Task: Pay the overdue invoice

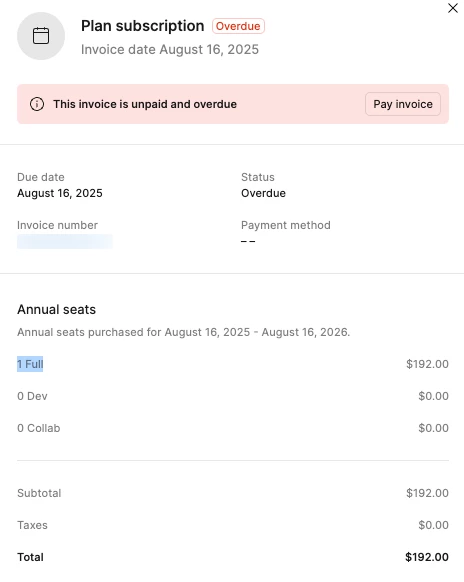Action: (x=403, y=104)
